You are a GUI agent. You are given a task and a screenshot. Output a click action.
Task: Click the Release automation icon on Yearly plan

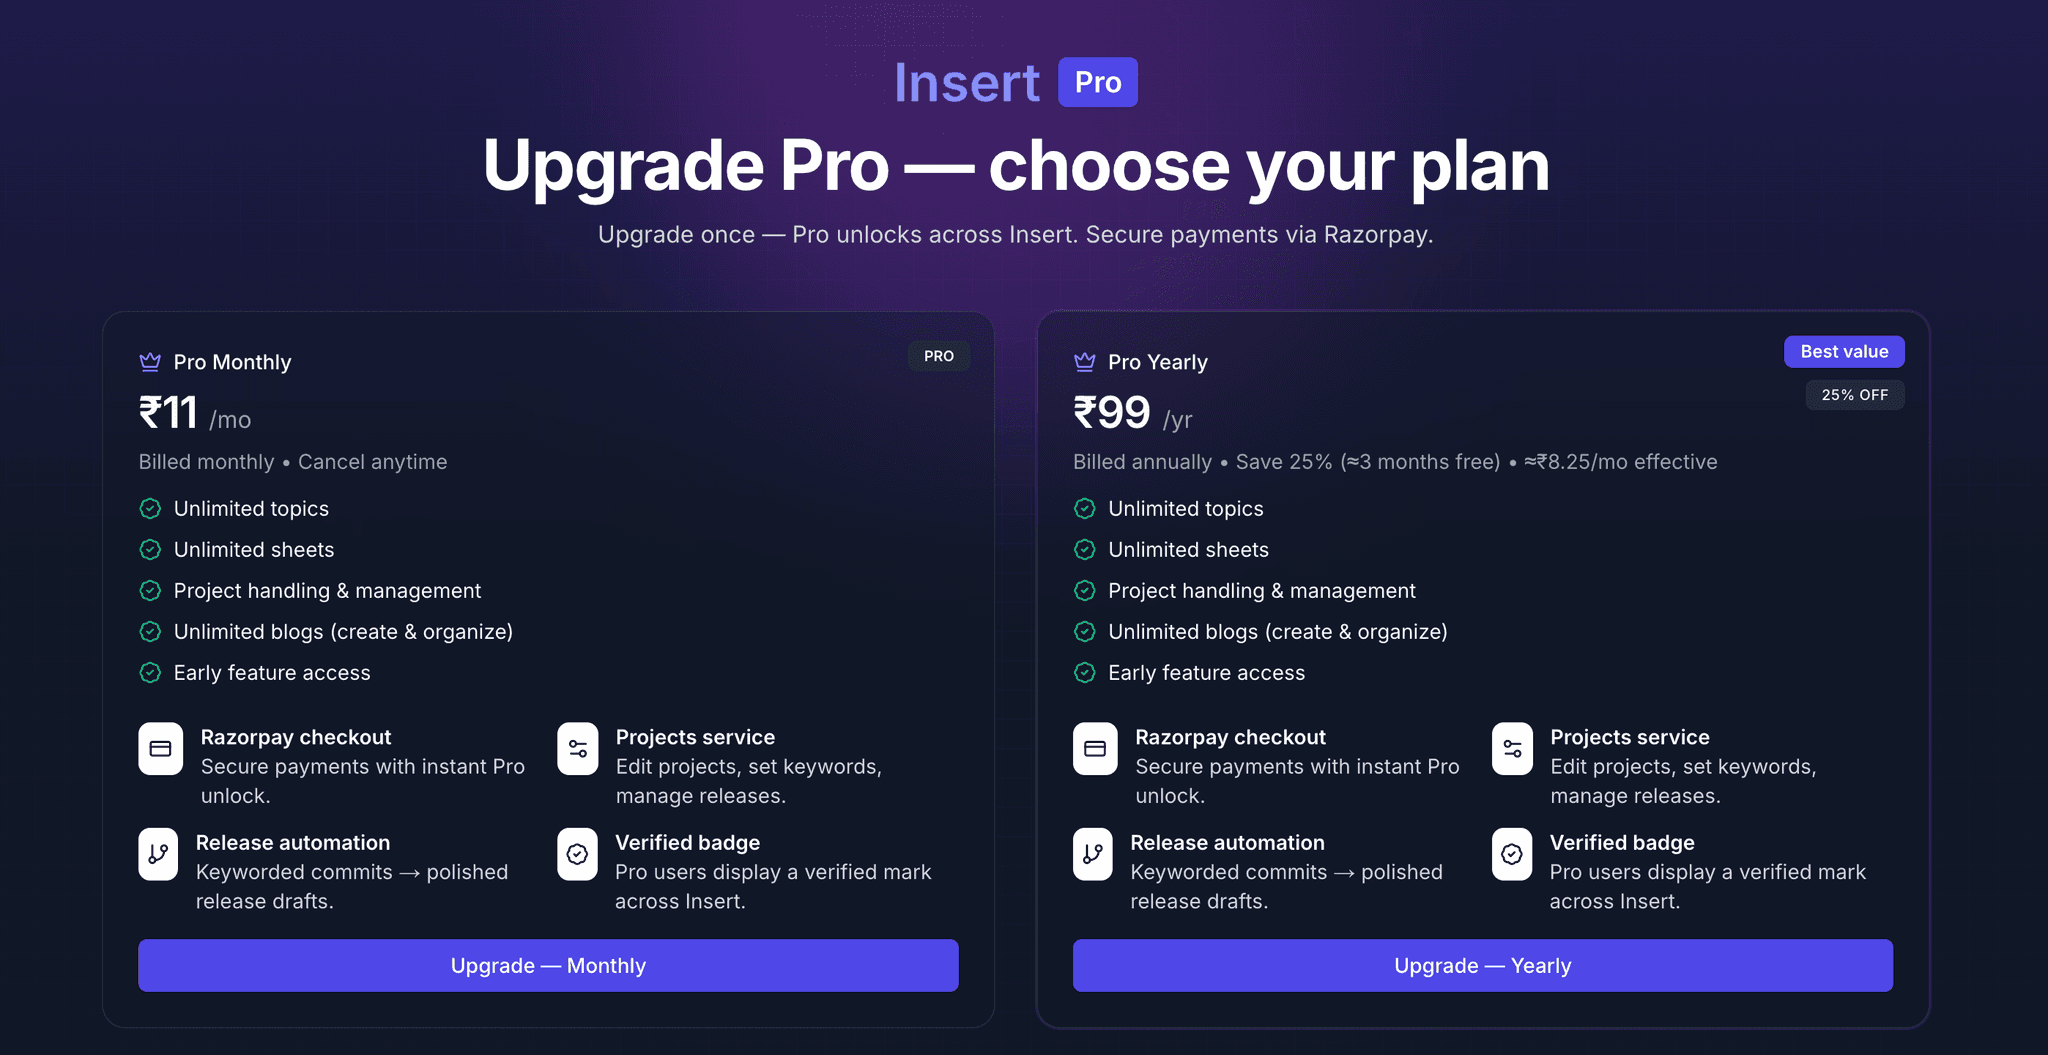pyautogui.click(x=1093, y=854)
